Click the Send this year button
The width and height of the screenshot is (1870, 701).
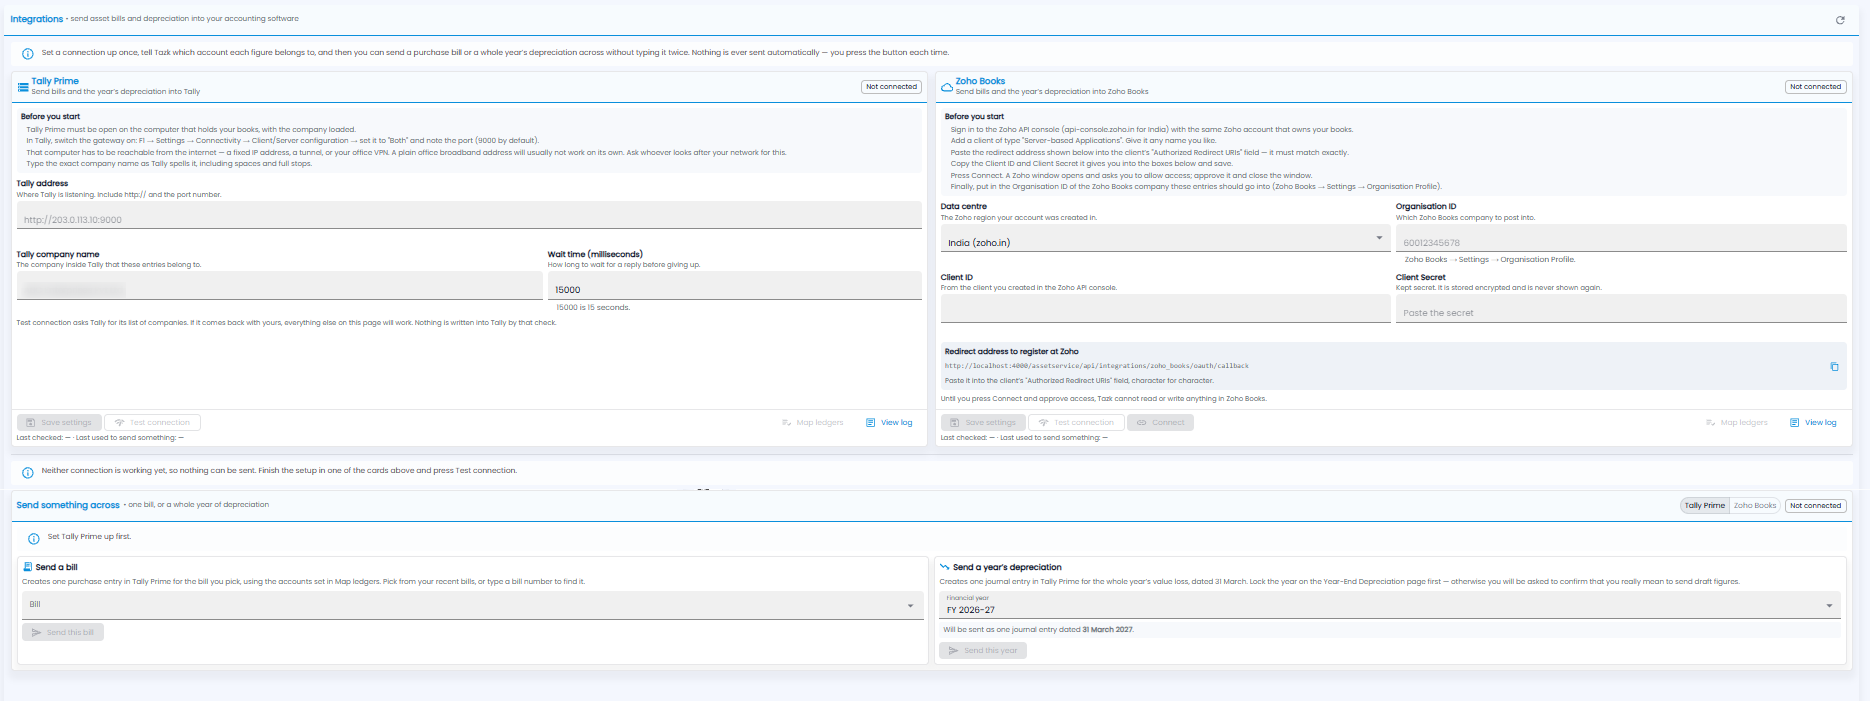coord(983,651)
